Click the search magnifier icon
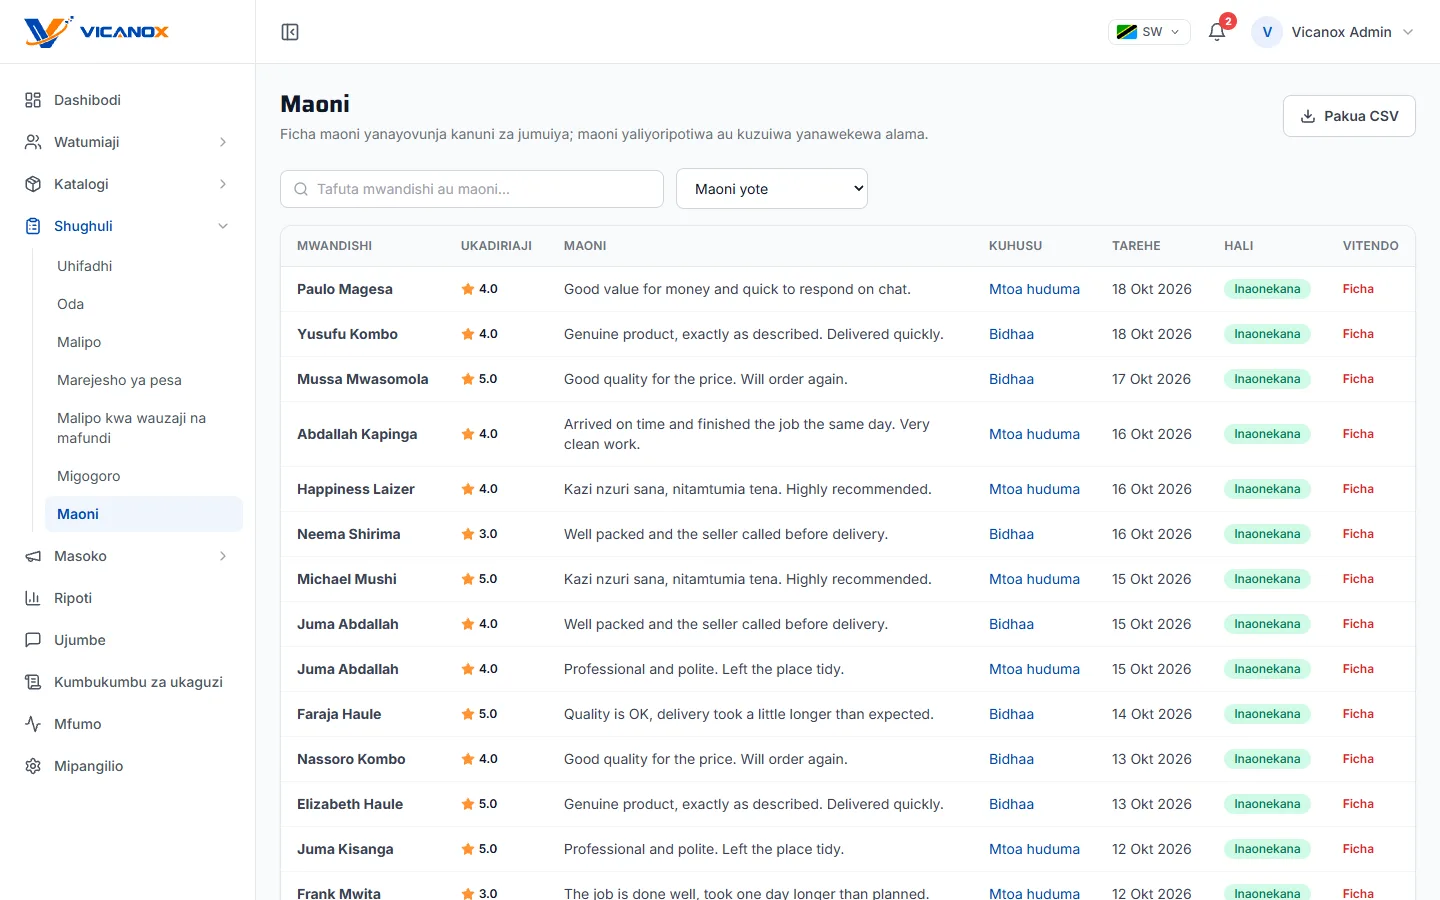The height and width of the screenshot is (900, 1440). point(301,189)
